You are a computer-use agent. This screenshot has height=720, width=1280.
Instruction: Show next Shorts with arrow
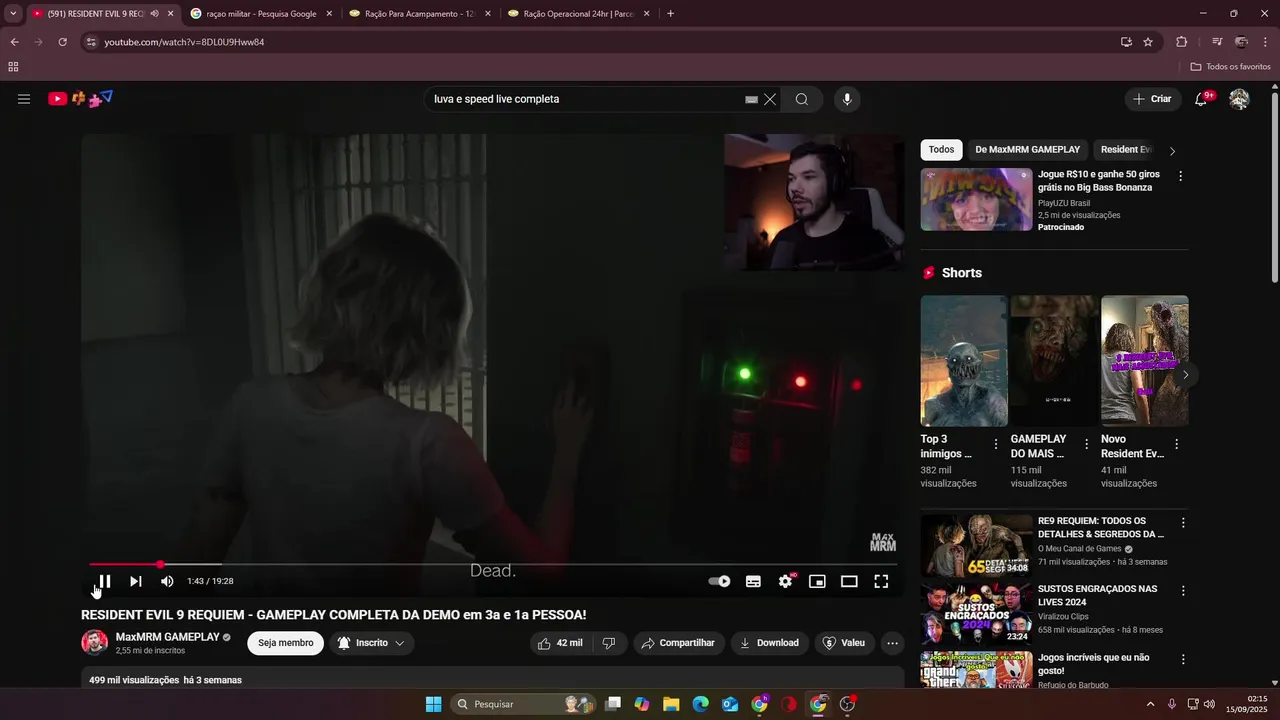tap(1185, 375)
